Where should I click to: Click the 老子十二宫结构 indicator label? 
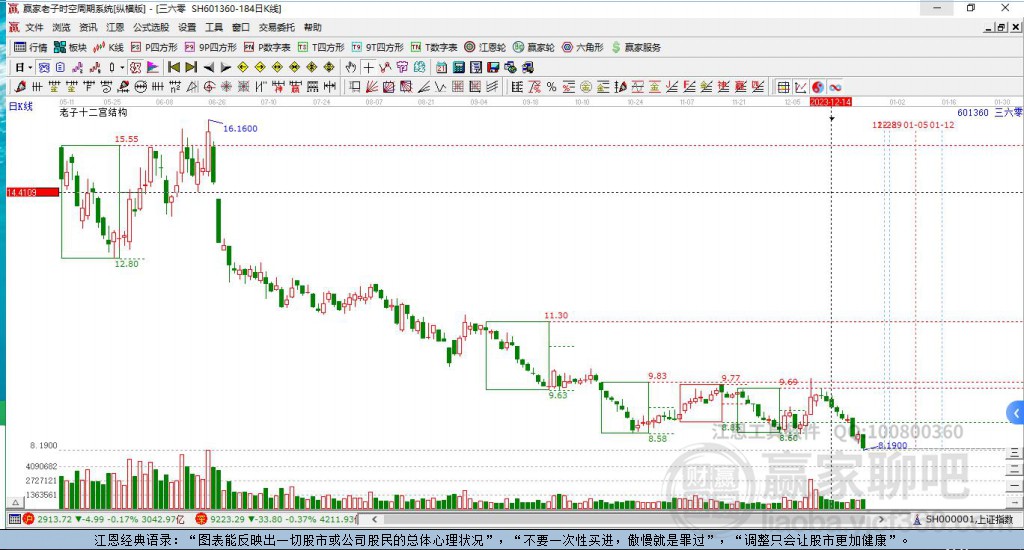pyautogui.click(x=93, y=112)
